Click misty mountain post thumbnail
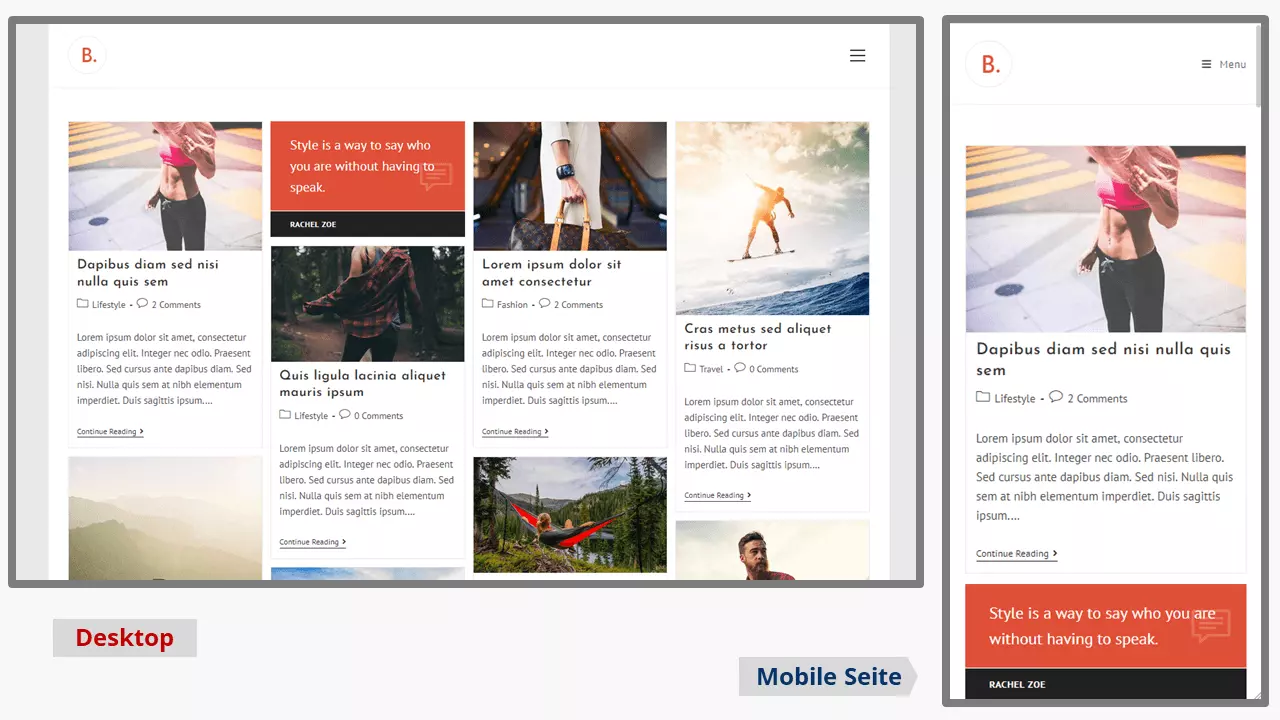 pos(165,518)
